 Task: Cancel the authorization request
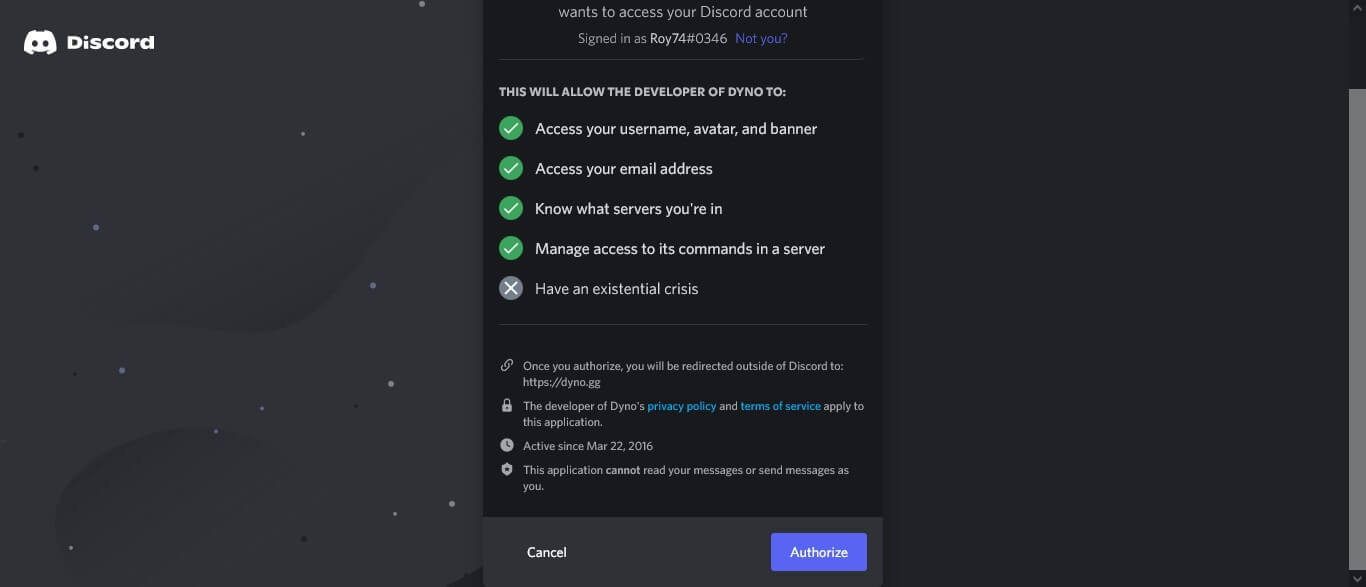[x=547, y=552]
